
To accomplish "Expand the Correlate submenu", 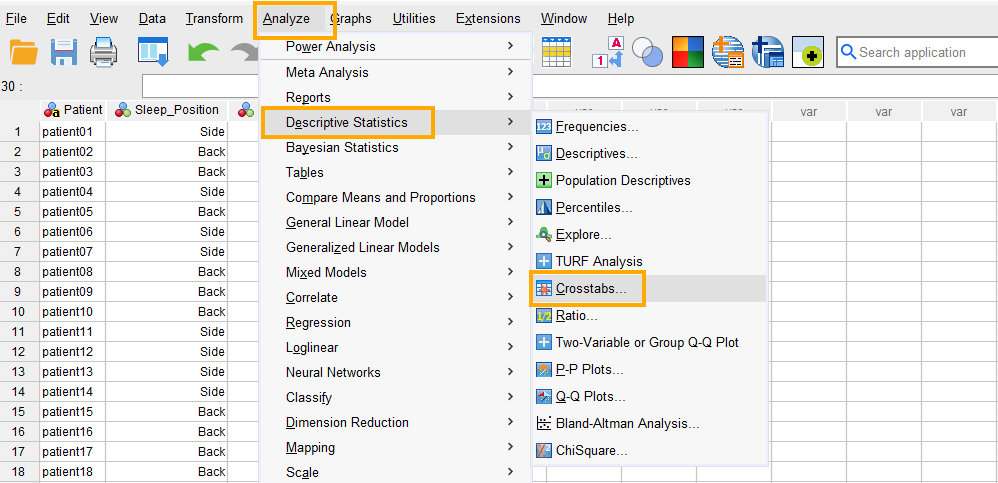I will click(395, 297).
